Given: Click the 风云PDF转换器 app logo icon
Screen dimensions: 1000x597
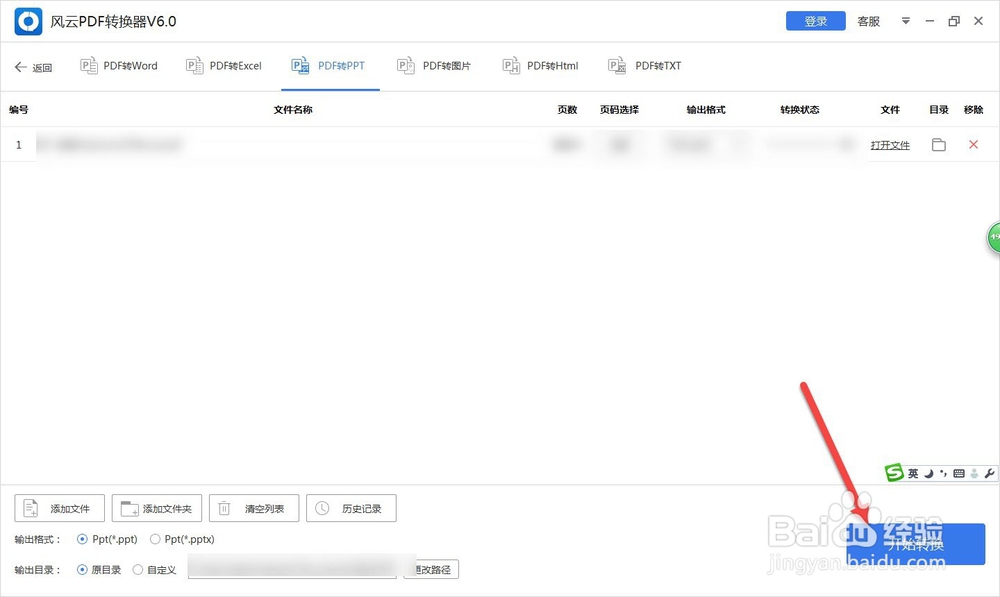Looking at the screenshot, I should [x=28, y=22].
